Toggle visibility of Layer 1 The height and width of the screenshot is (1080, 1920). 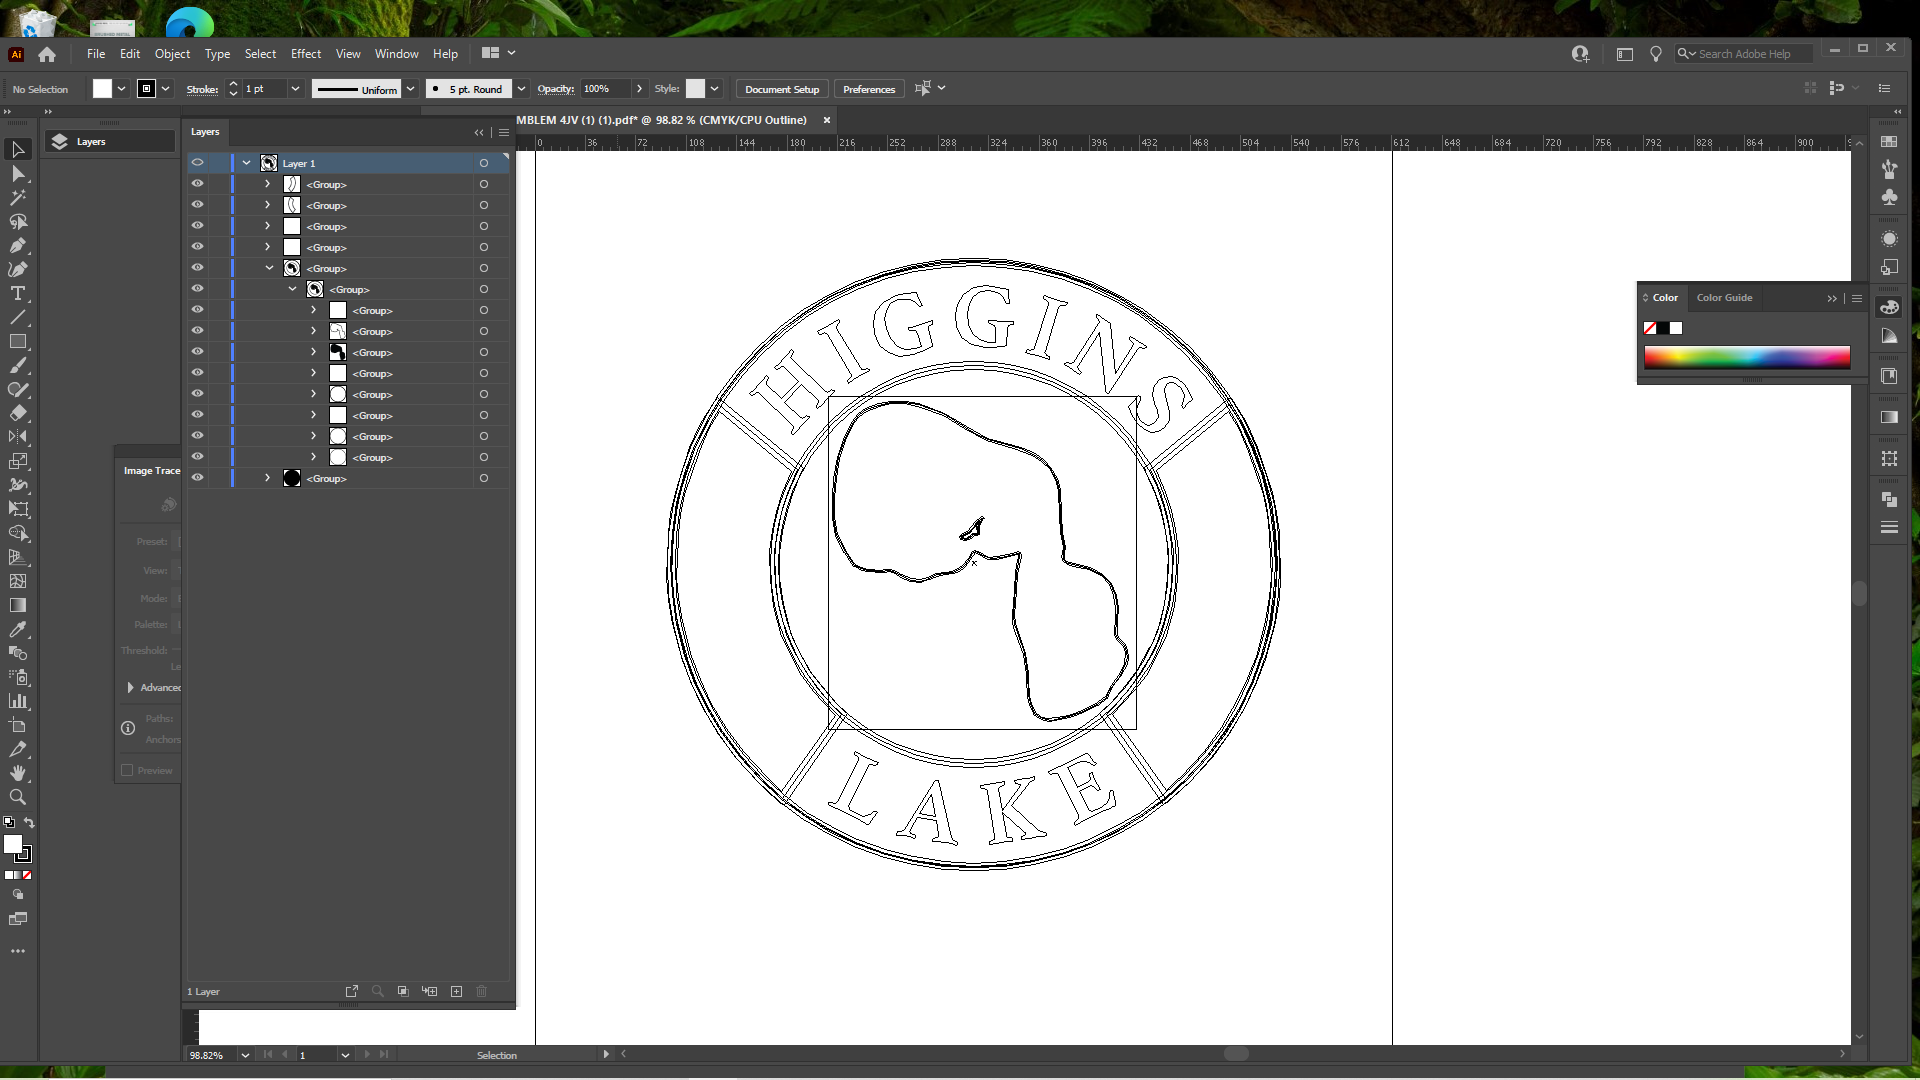click(x=197, y=163)
